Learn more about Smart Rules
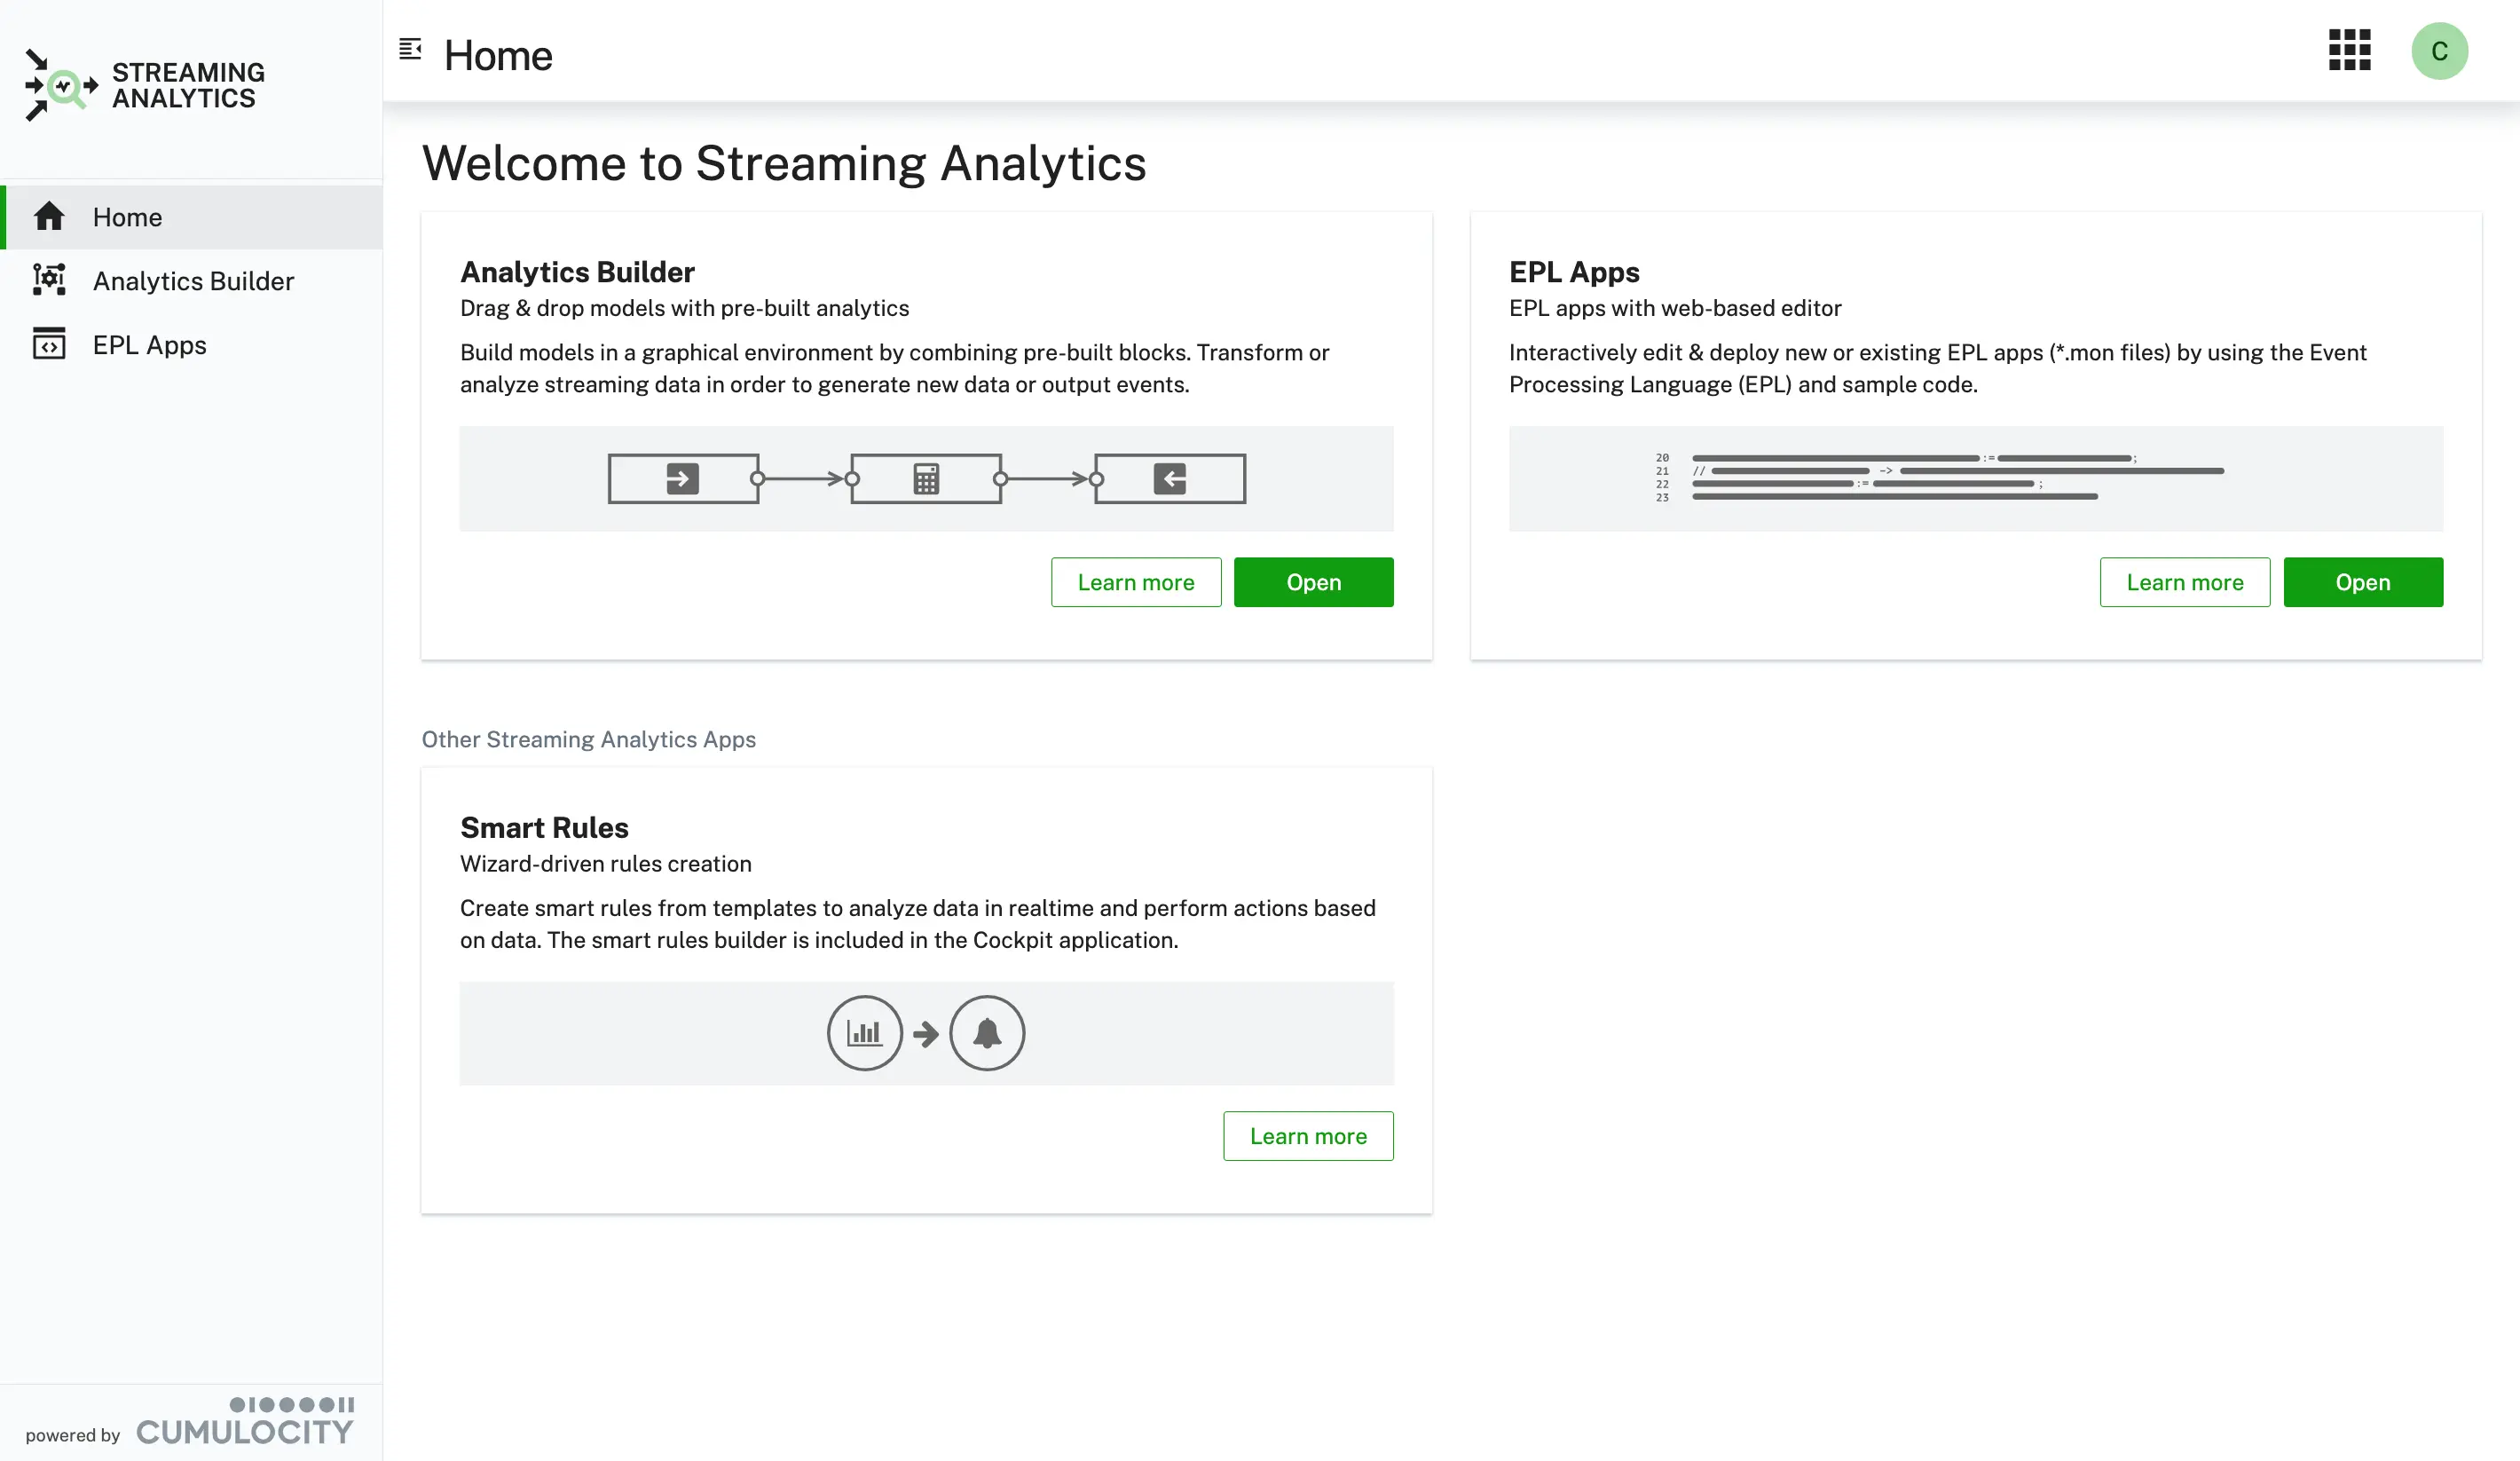 pyautogui.click(x=1307, y=1136)
